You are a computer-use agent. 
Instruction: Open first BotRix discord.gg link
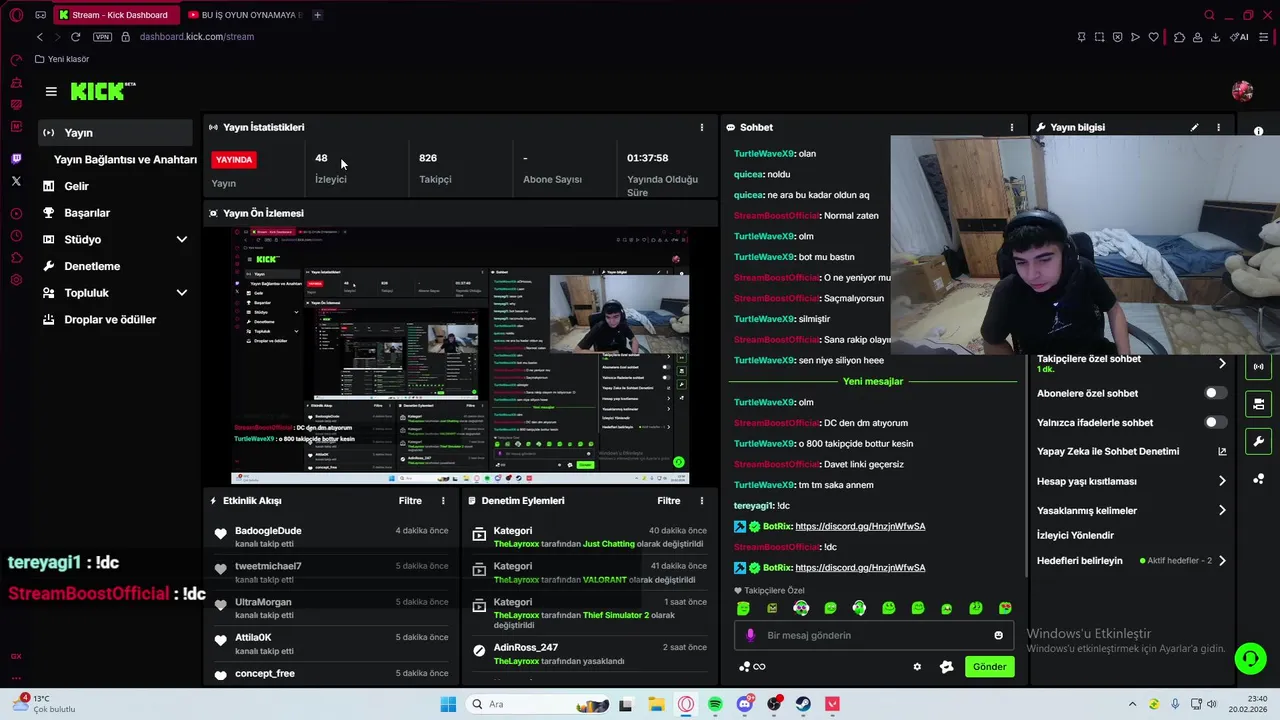(860, 526)
